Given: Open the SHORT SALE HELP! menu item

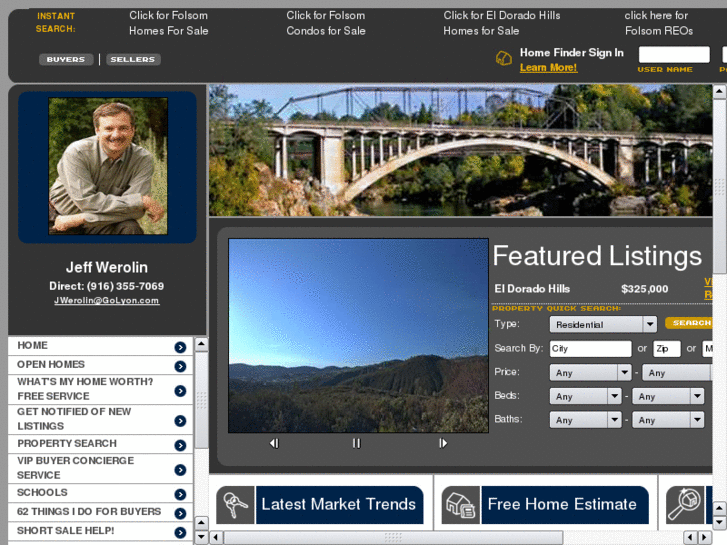Looking at the screenshot, I should pyautogui.click(x=100, y=531).
